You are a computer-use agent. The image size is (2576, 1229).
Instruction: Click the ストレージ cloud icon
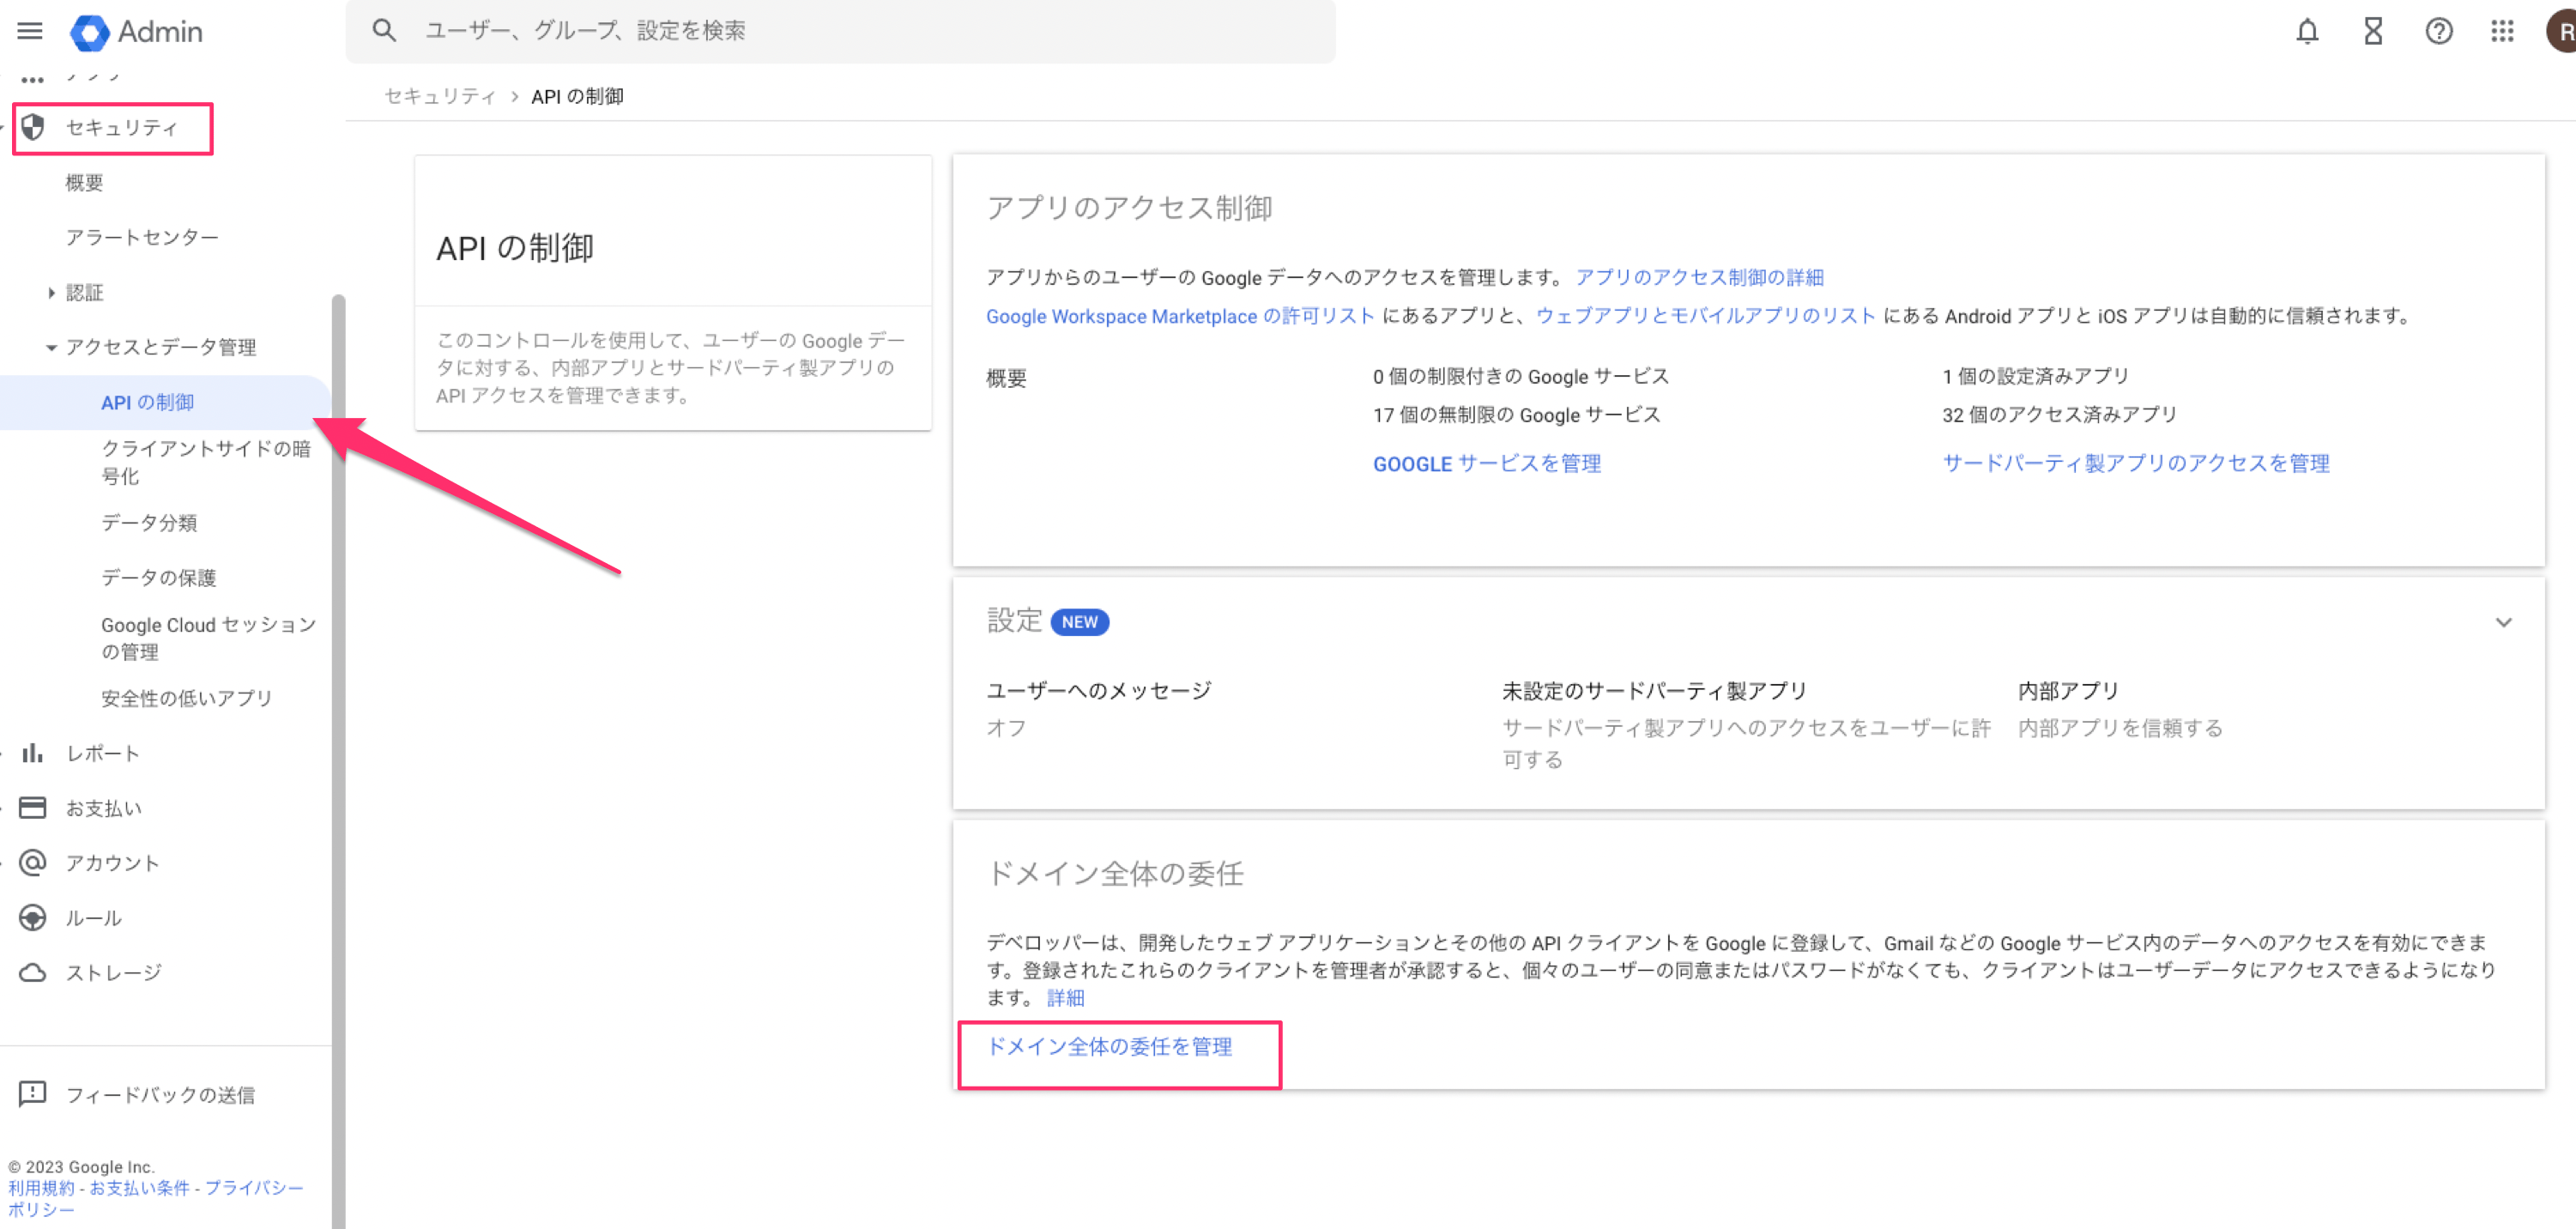click(x=33, y=972)
